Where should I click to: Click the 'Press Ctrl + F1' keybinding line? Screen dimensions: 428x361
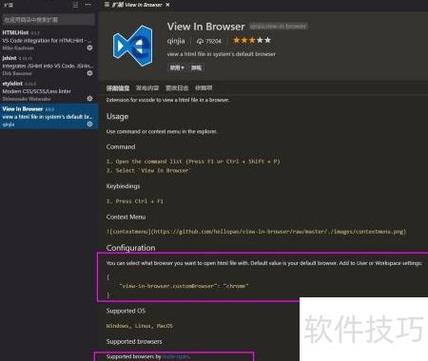point(135,201)
